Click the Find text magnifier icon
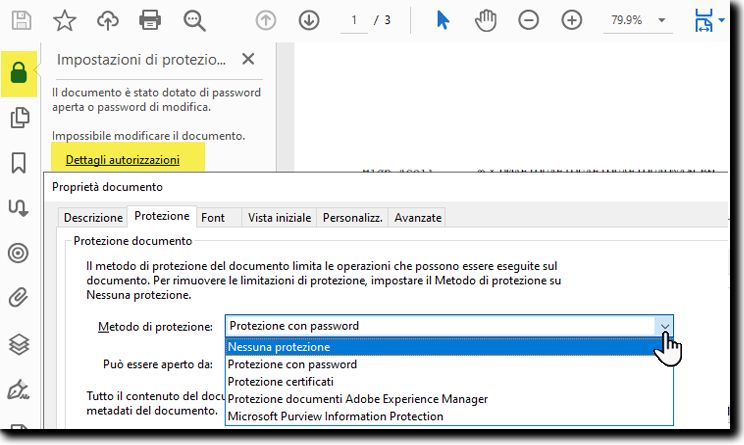The width and height of the screenshot is (744, 445). click(194, 21)
